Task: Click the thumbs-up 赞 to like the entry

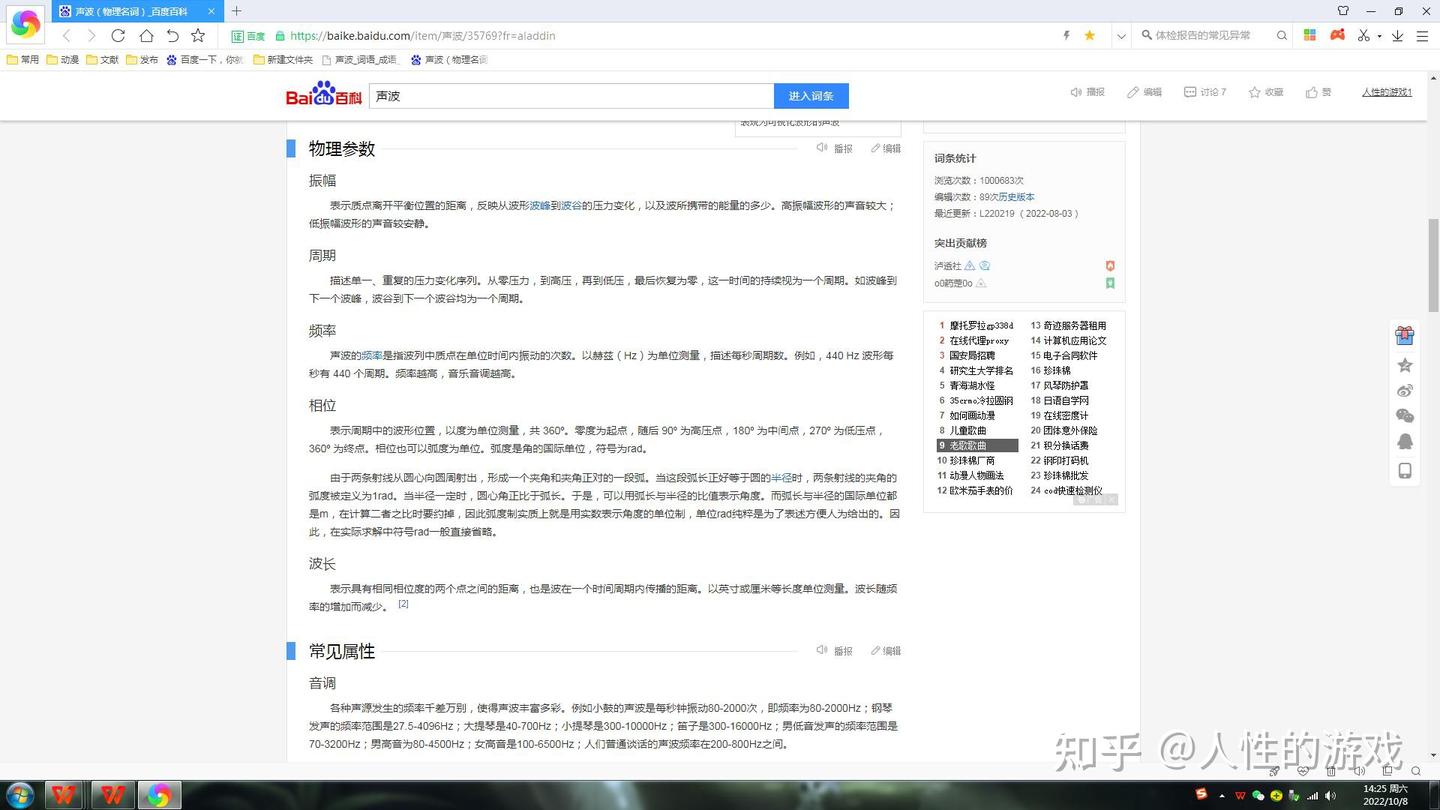Action: [1311, 91]
